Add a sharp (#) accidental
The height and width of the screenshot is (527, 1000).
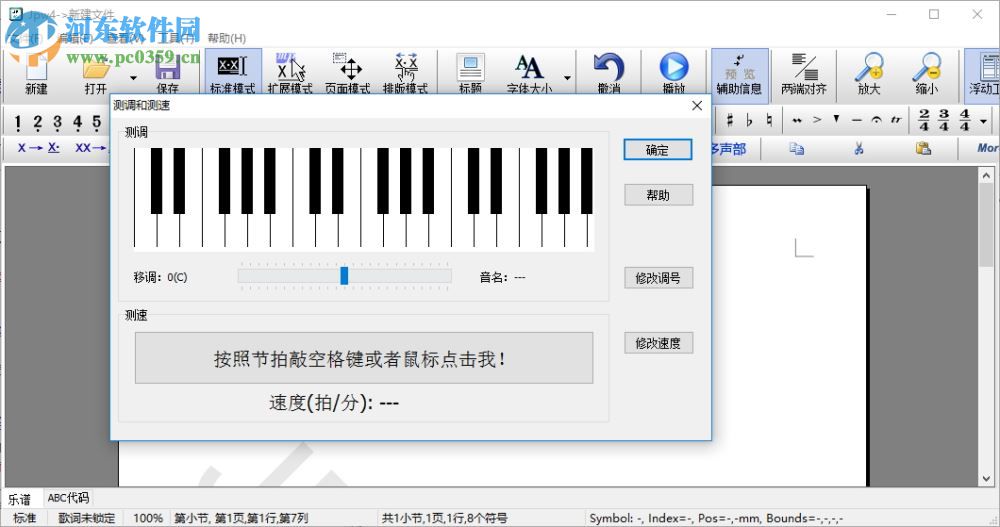(x=730, y=120)
